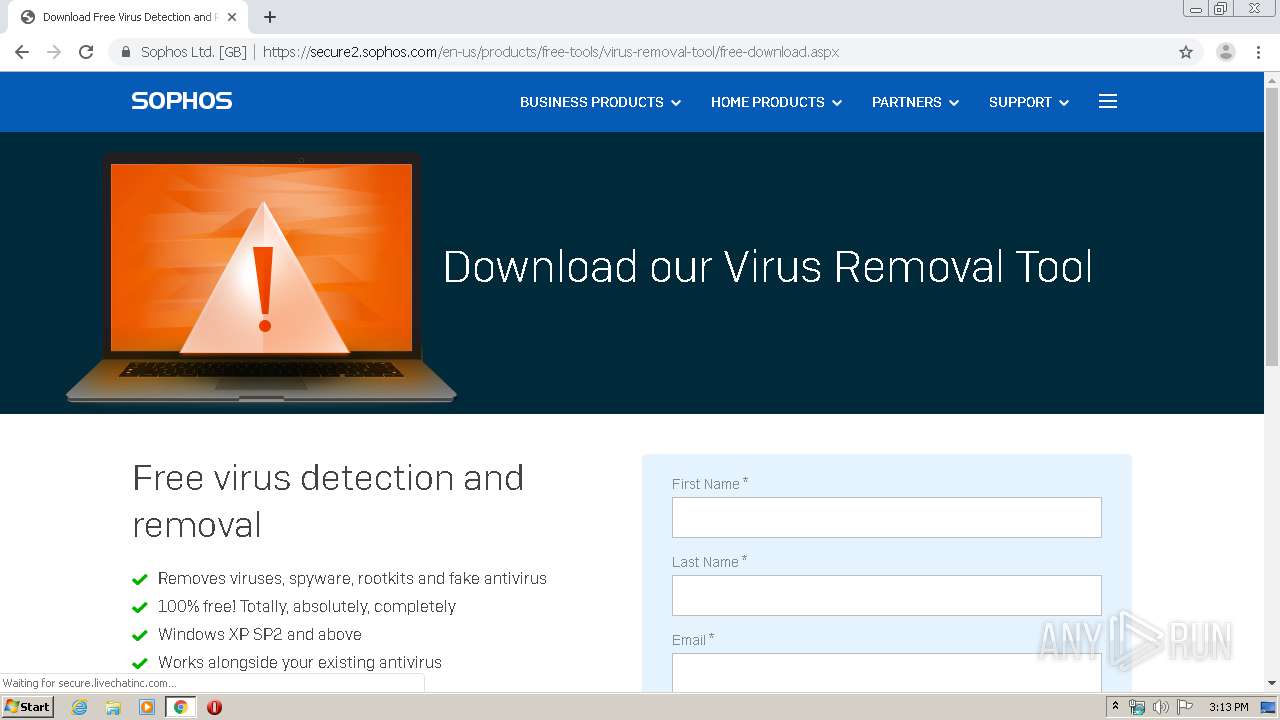Click the 'Free virus detection and removal' heading

(x=328, y=501)
